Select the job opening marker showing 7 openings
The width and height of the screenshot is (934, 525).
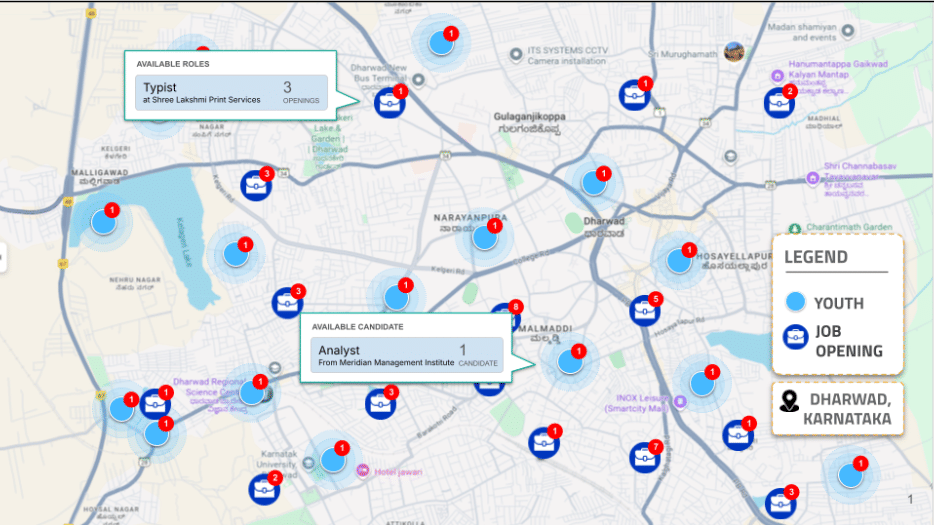tap(644, 457)
